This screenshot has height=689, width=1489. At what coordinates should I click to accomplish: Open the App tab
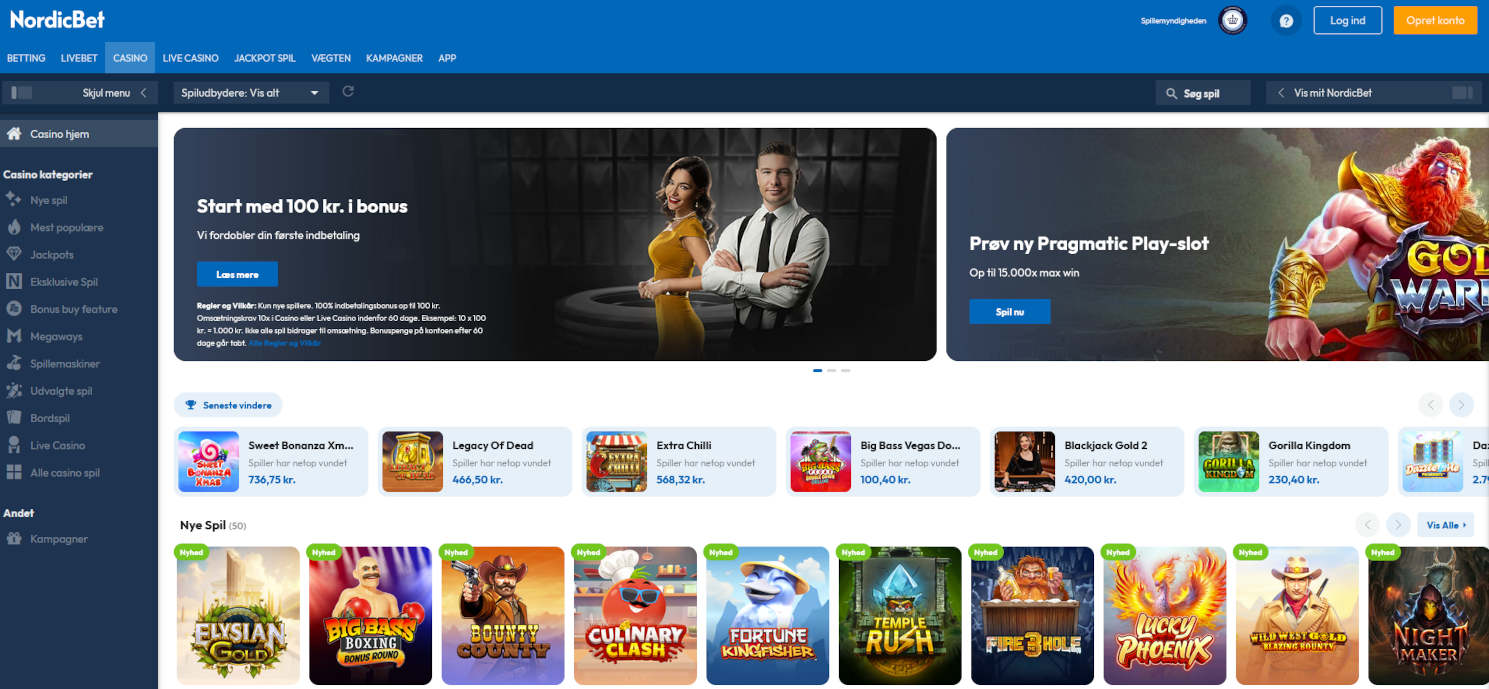tap(447, 58)
